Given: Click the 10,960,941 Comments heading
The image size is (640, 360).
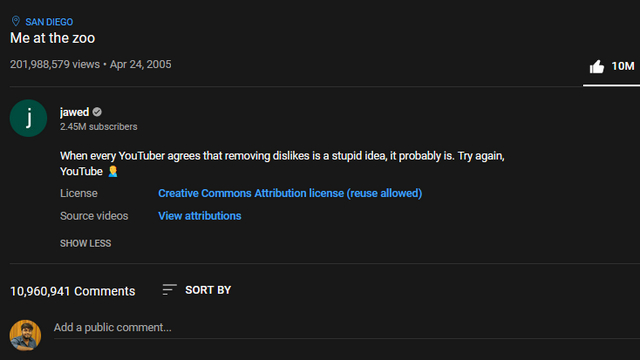Looking at the screenshot, I should [x=73, y=291].
